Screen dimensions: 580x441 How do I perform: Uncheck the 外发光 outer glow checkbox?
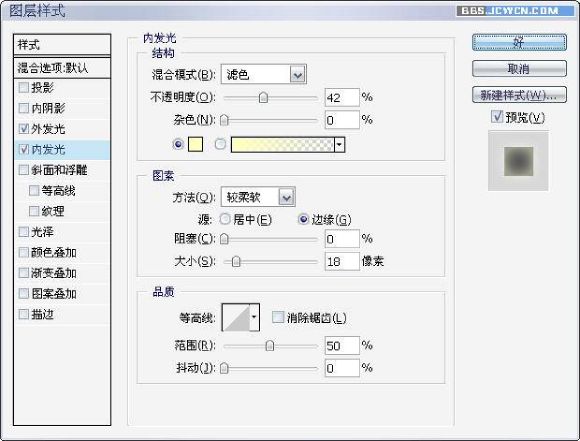[x=24, y=129]
